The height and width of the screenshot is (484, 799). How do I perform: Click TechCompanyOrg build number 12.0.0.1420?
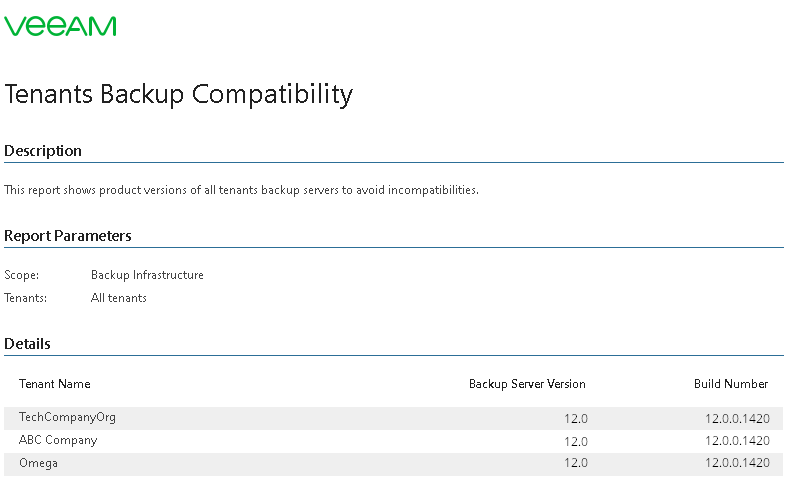(737, 419)
